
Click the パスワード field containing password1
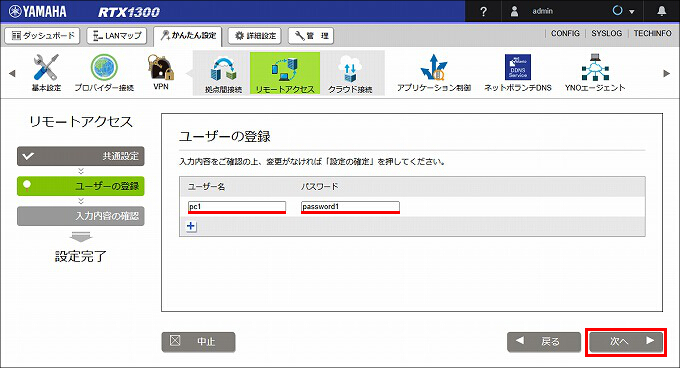click(350, 207)
